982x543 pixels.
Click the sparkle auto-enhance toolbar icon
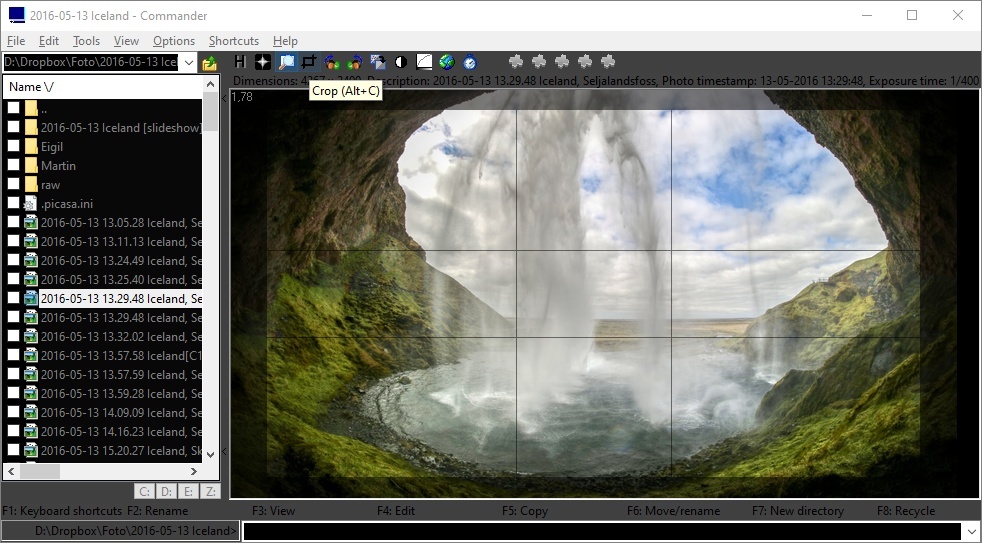[x=263, y=61]
